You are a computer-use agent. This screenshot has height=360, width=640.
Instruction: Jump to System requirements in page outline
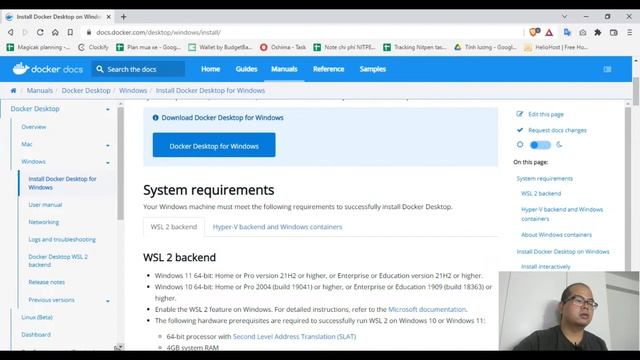pos(544,178)
